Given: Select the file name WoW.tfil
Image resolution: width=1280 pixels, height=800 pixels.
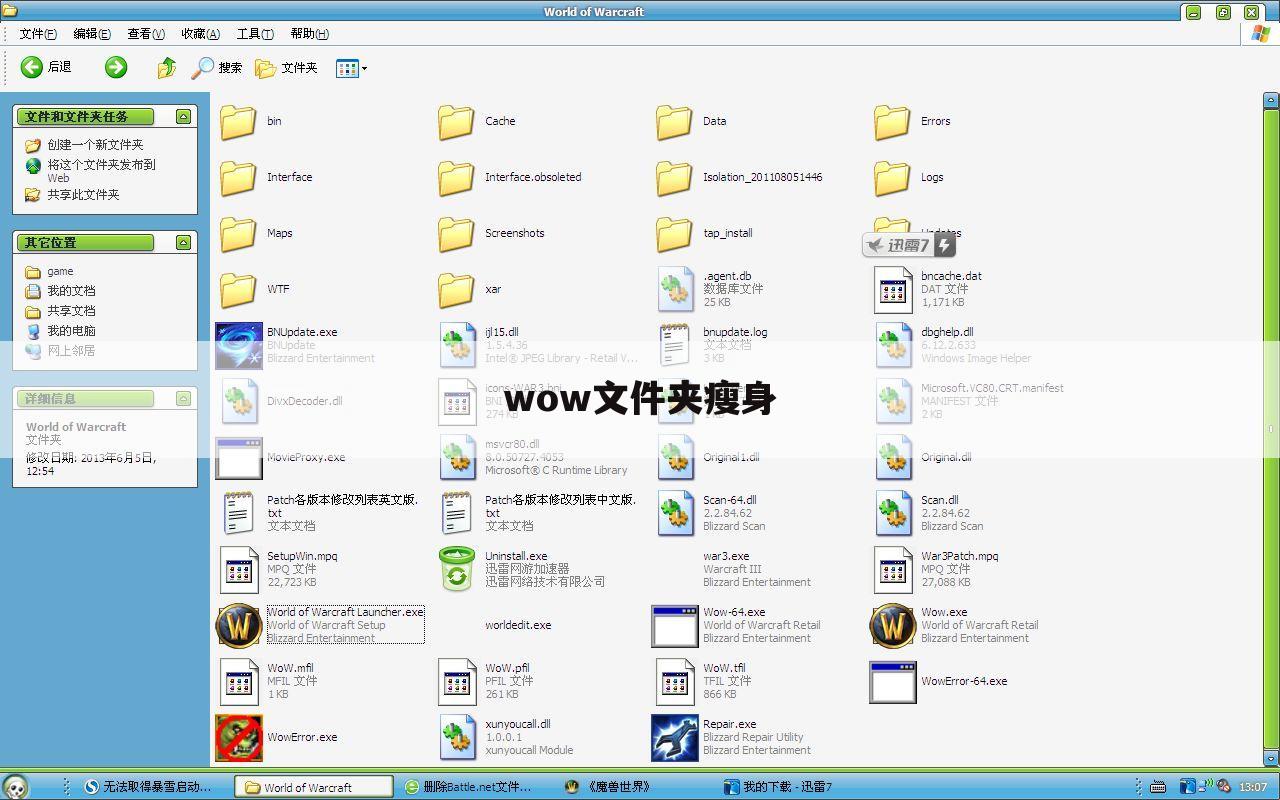Looking at the screenshot, I should [724, 668].
